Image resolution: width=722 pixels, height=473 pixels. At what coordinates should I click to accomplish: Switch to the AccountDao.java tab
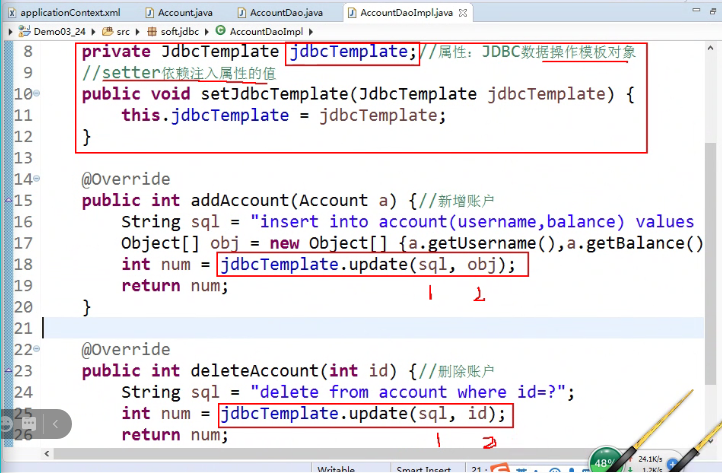tap(280, 12)
